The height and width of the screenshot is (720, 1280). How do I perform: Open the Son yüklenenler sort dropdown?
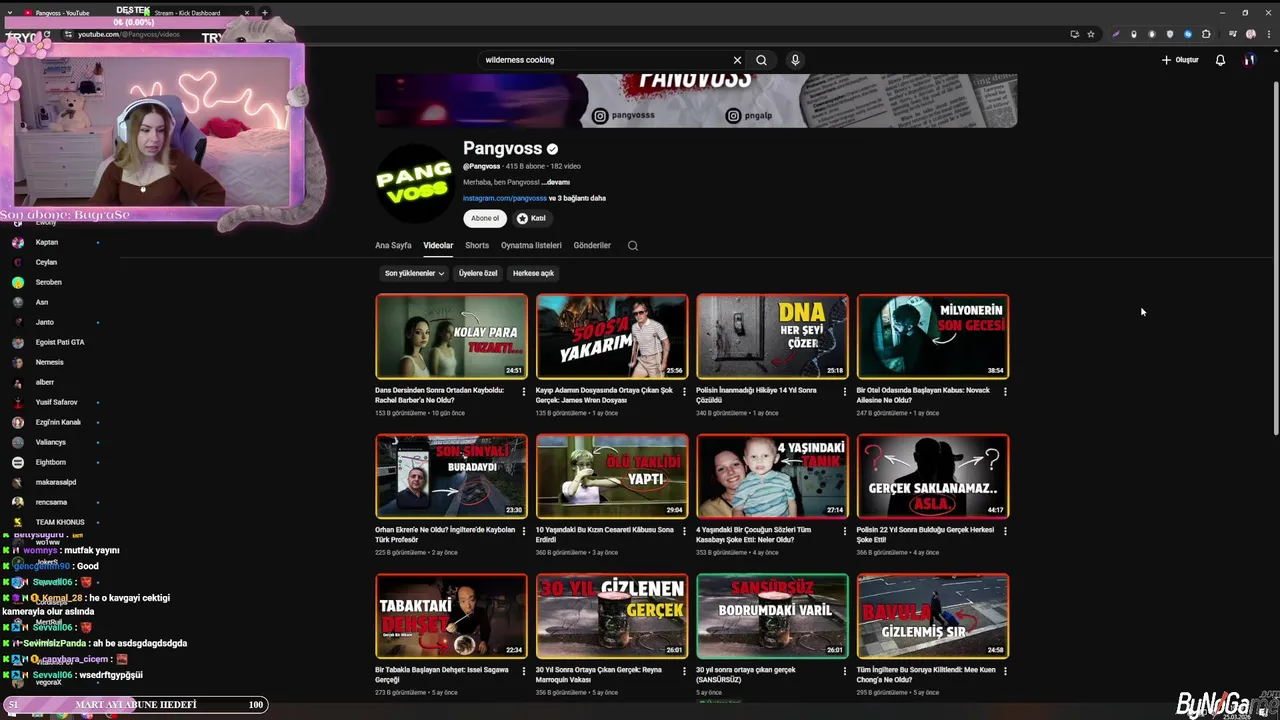[414, 273]
